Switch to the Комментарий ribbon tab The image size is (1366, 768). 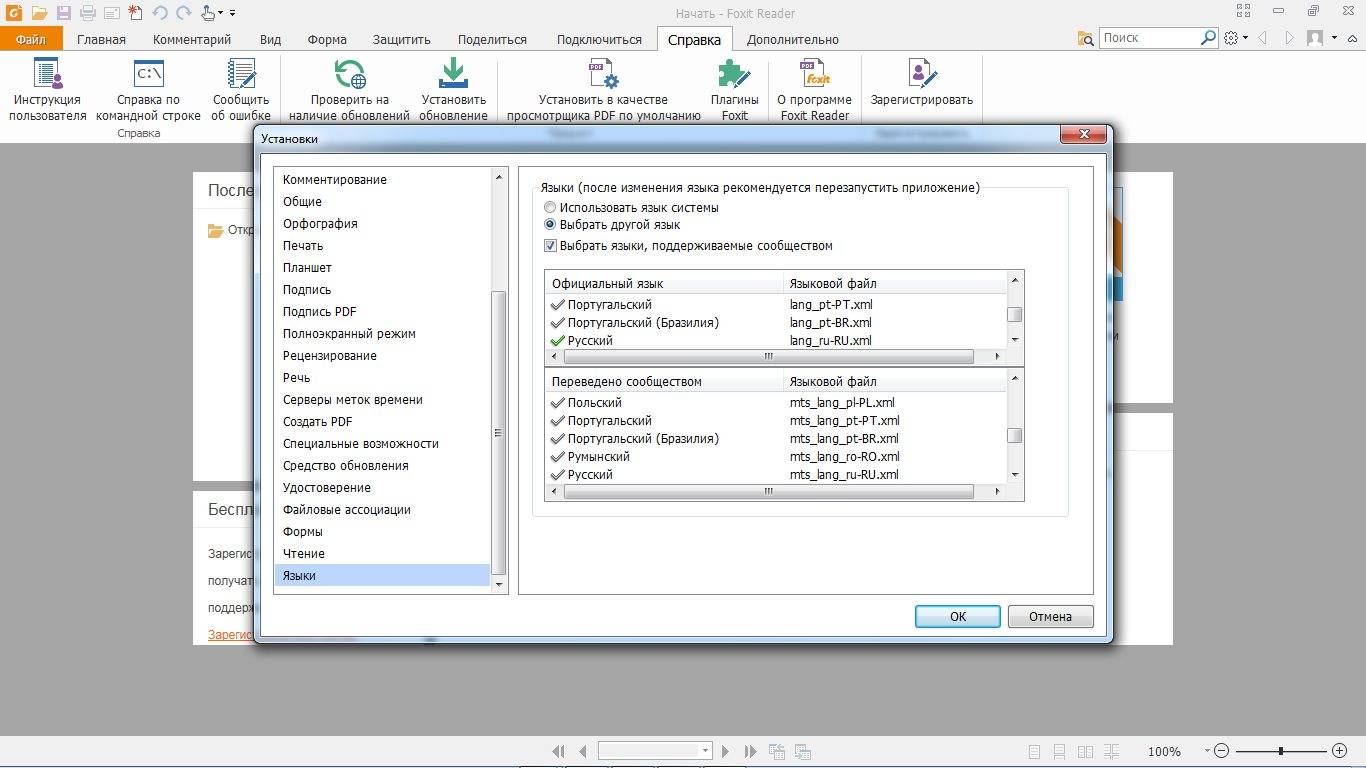[x=192, y=39]
